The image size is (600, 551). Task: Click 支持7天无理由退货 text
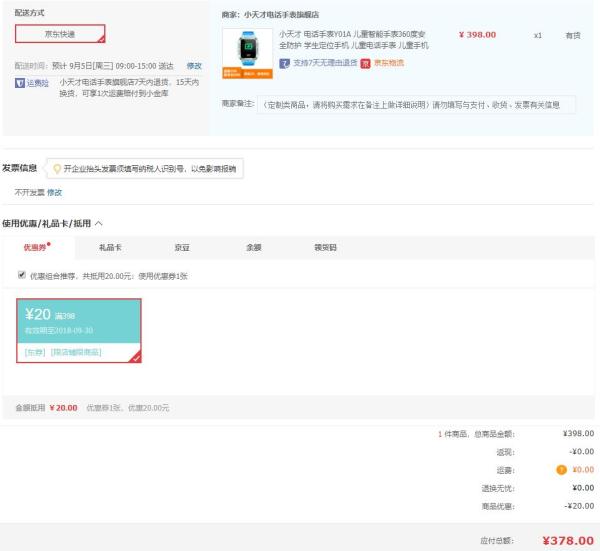[x=325, y=63]
